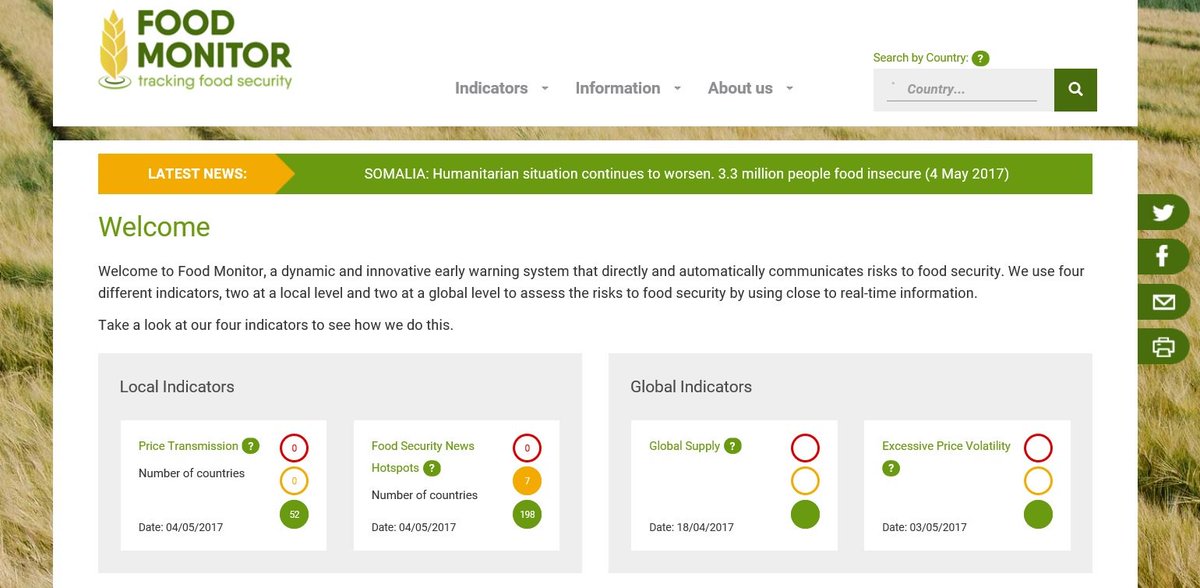
Task: Expand the Information dropdown arrow
Action: click(x=677, y=88)
